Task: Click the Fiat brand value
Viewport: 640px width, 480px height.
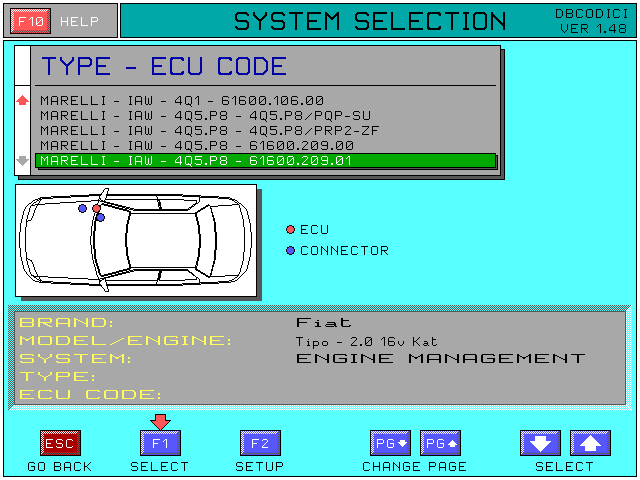Action: tap(324, 323)
